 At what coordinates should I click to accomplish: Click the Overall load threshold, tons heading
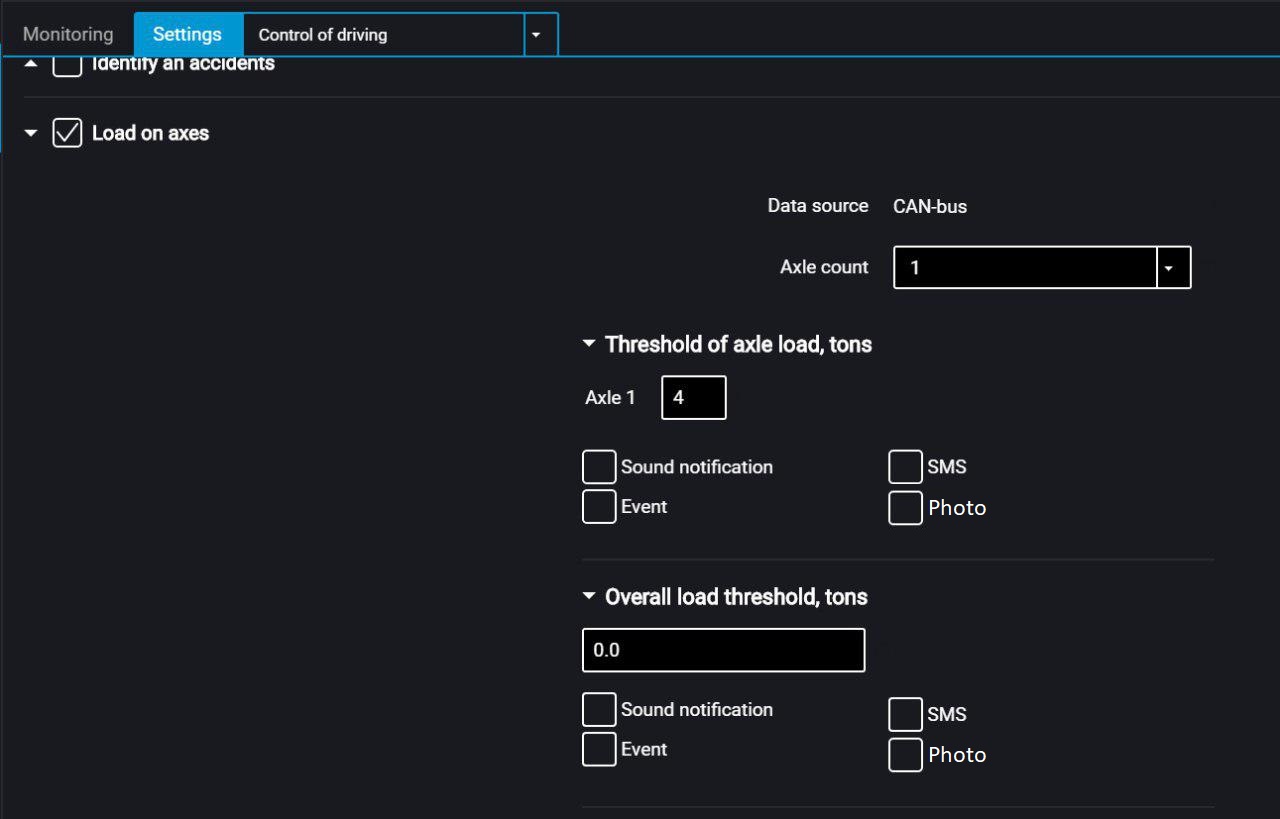coord(736,597)
